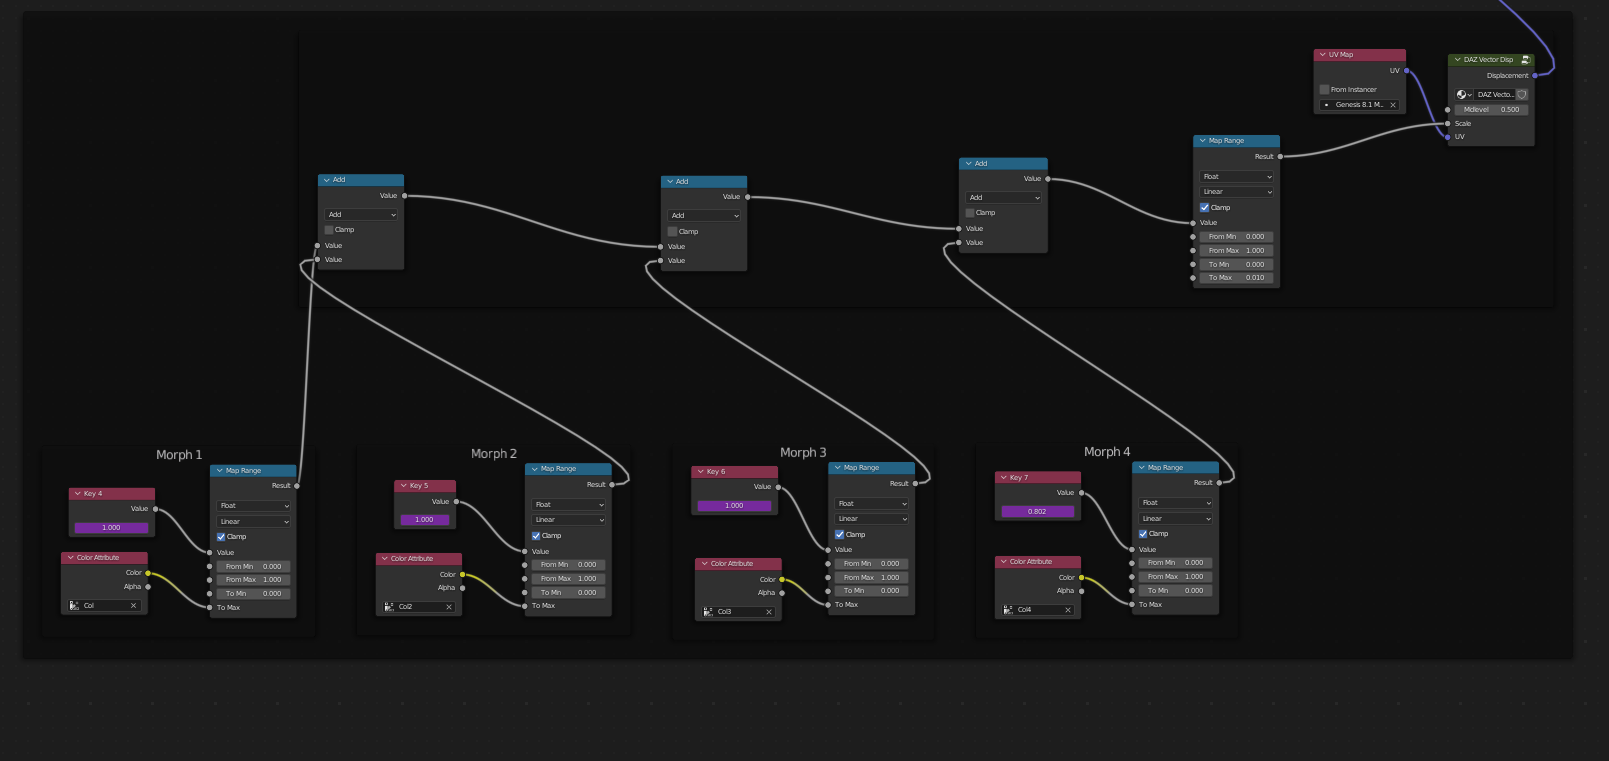Image resolution: width=1609 pixels, height=761 pixels.
Task: Open the Float data type dropdown in Morph 1
Action: tap(254, 506)
